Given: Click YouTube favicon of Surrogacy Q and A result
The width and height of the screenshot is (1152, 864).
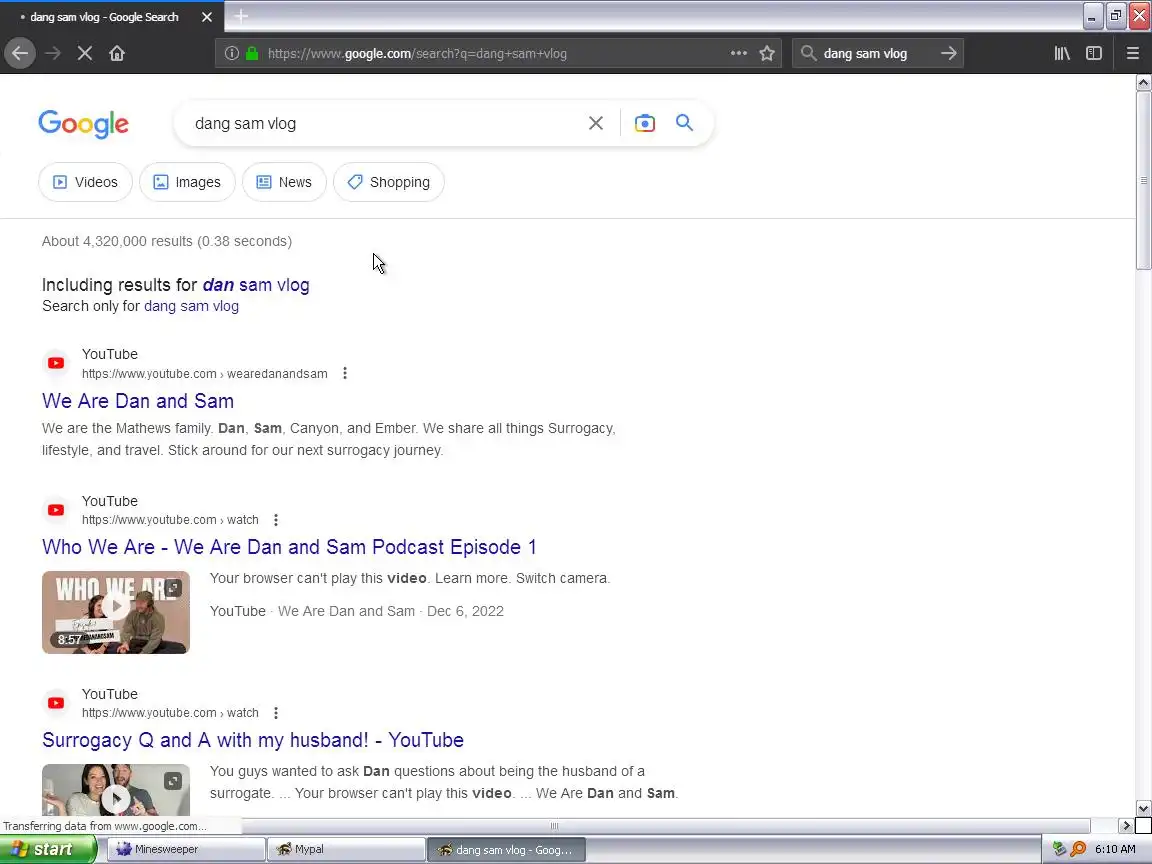Looking at the screenshot, I should click(56, 703).
